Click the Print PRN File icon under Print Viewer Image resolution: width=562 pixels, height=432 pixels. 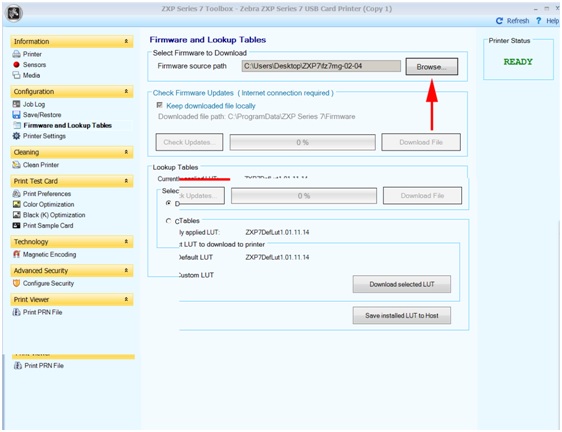pyautogui.click(x=16, y=312)
